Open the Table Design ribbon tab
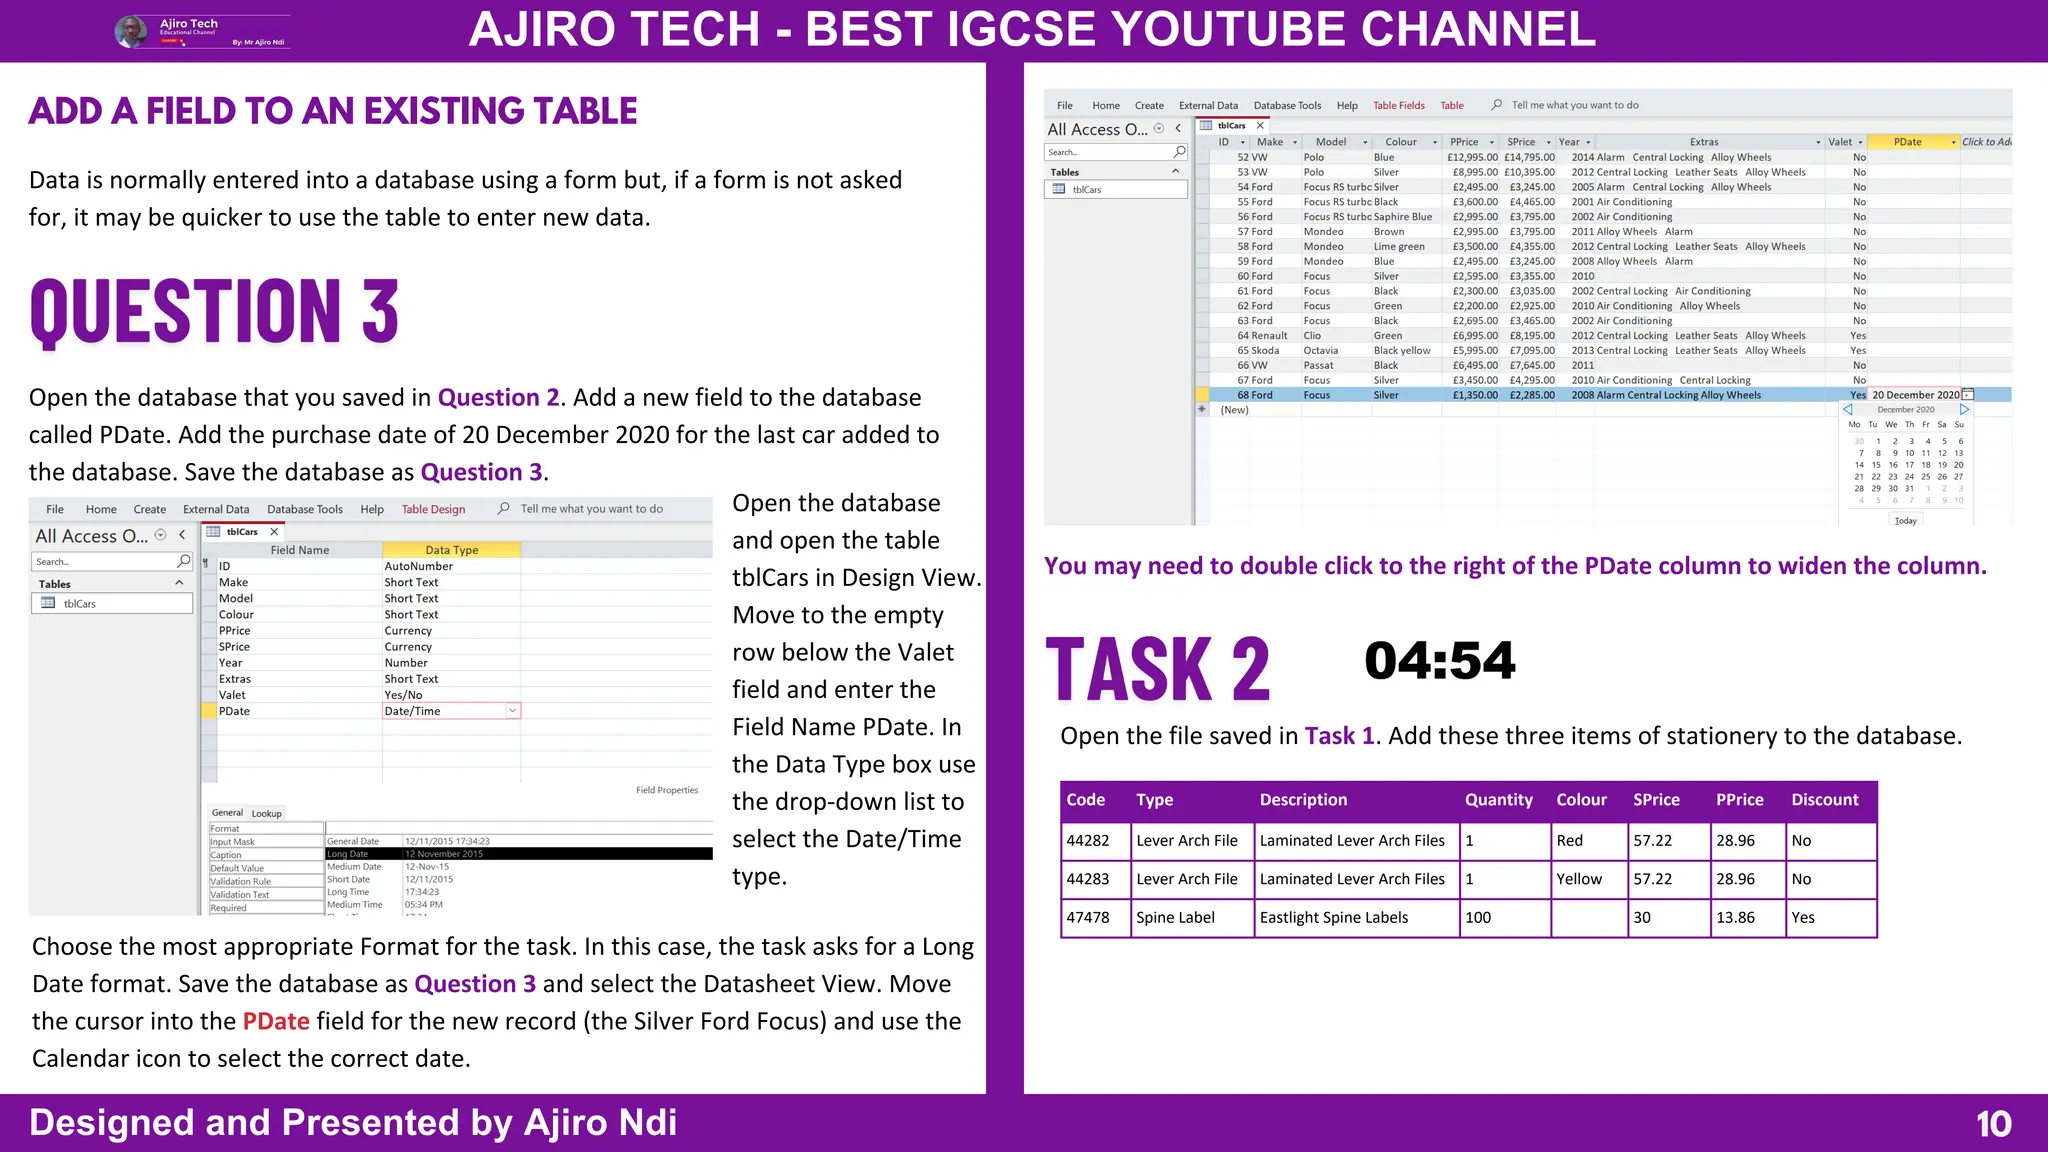This screenshot has height=1152, width=2048. (x=433, y=509)
